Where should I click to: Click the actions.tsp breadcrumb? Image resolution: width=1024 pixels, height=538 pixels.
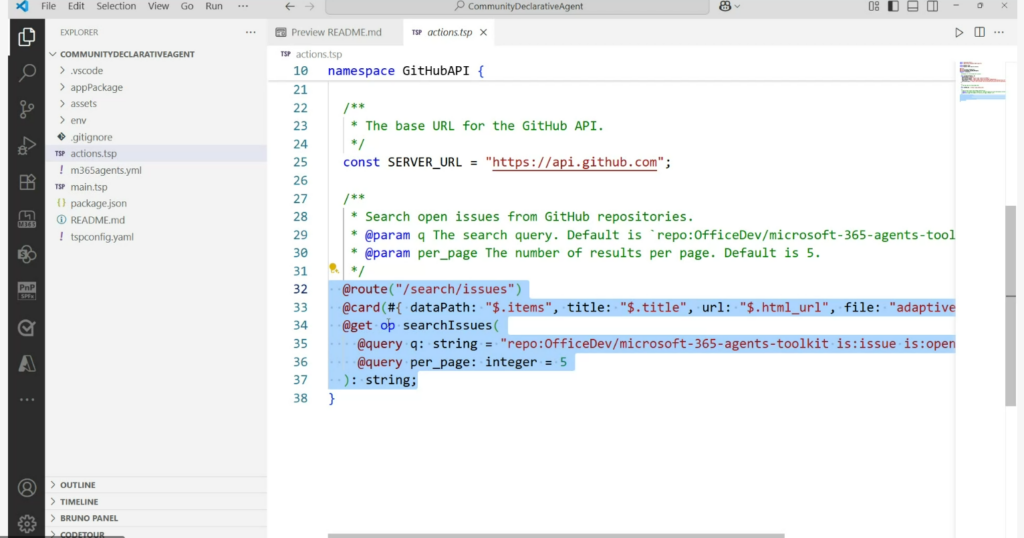pos(318,54)
